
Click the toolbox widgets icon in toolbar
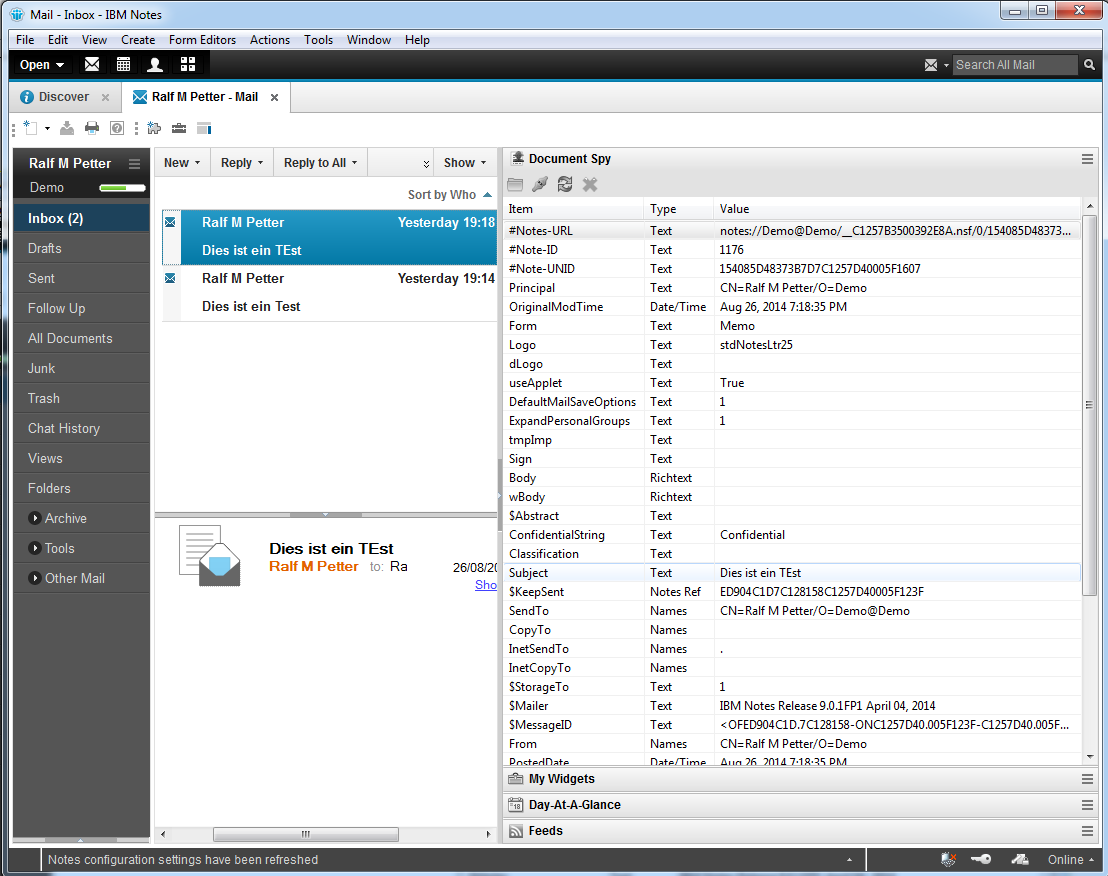pos(179,128)
